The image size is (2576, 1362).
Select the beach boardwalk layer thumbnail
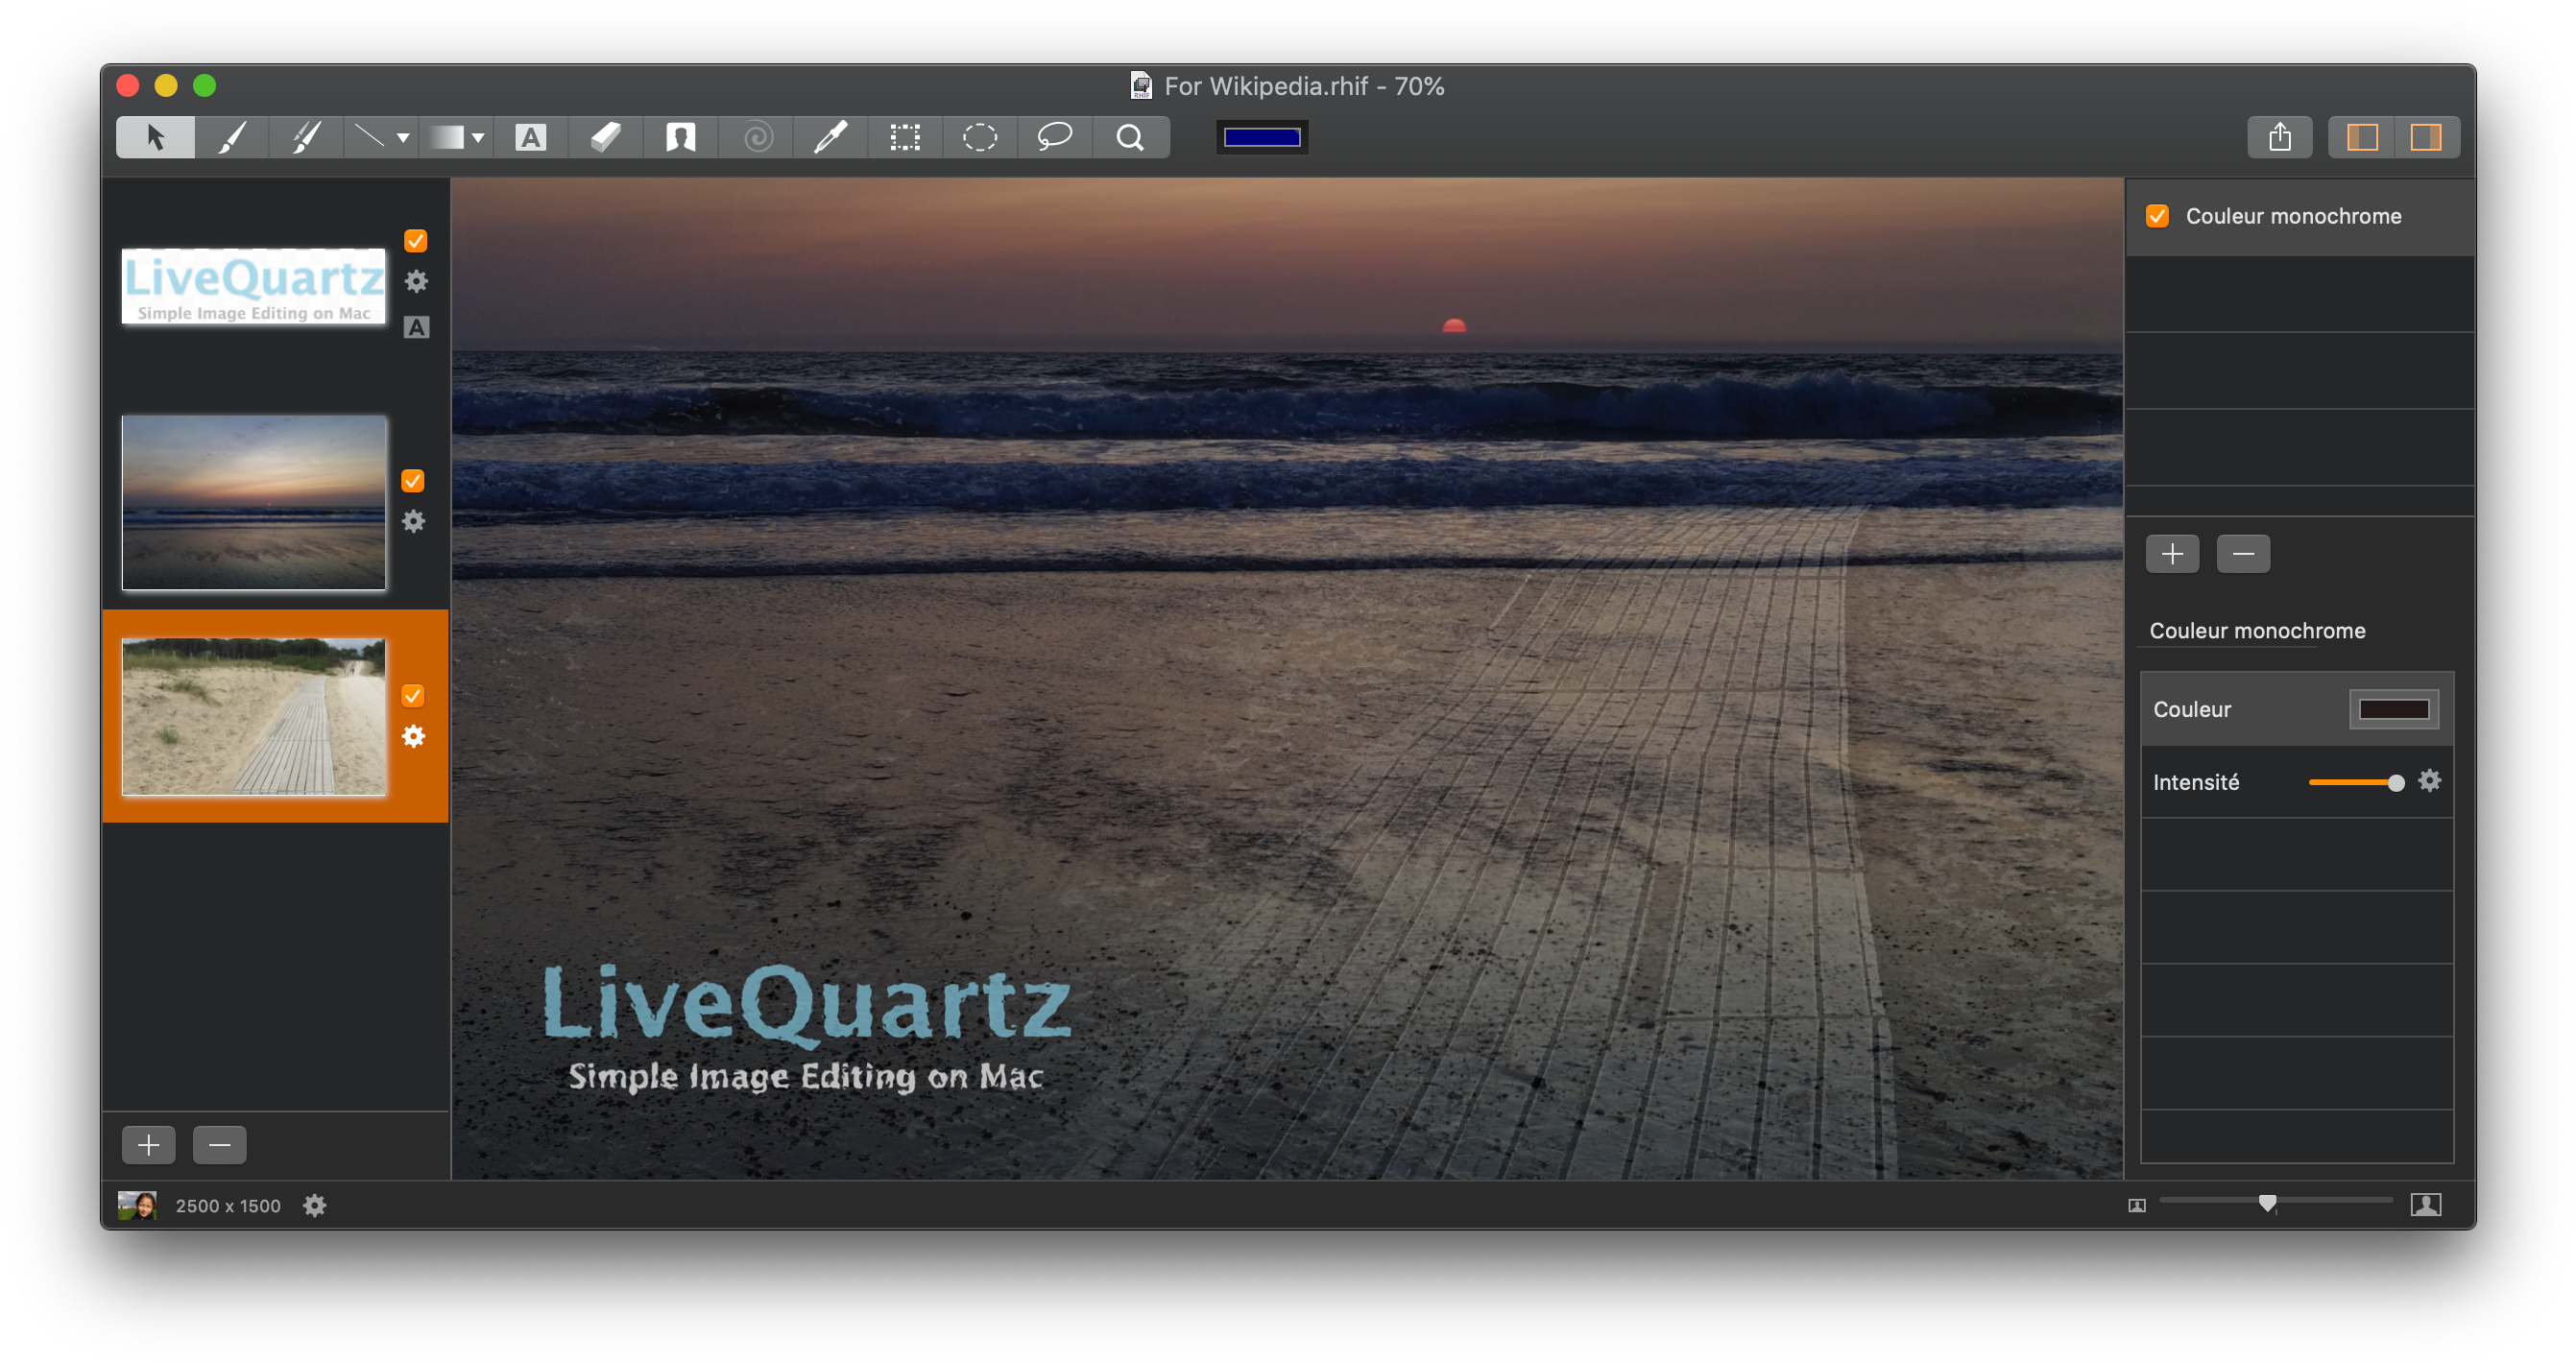tap(254, 716)
